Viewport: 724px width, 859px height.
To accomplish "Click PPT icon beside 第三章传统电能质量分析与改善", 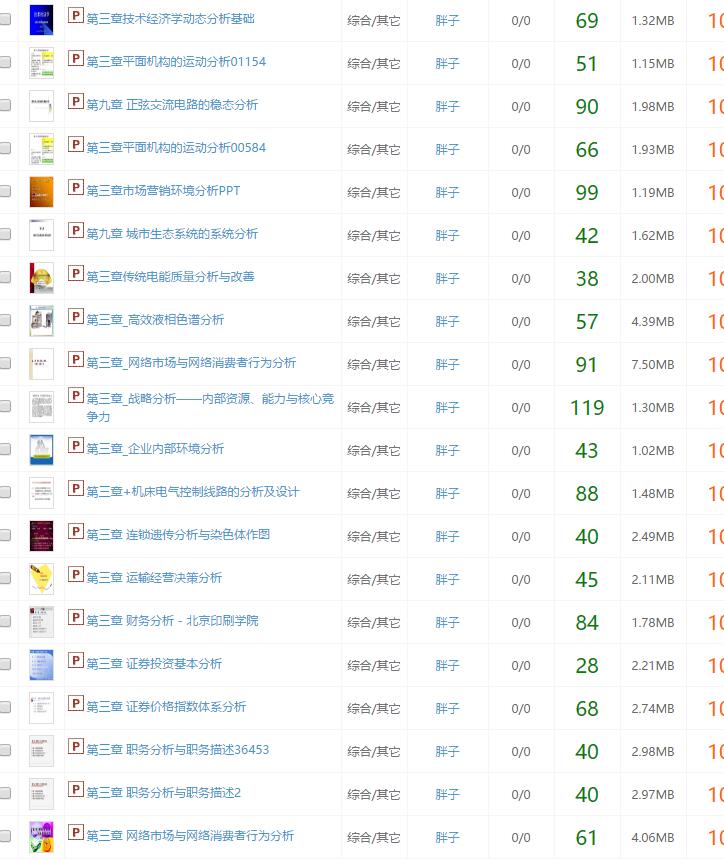I will (x=75, y=274).
